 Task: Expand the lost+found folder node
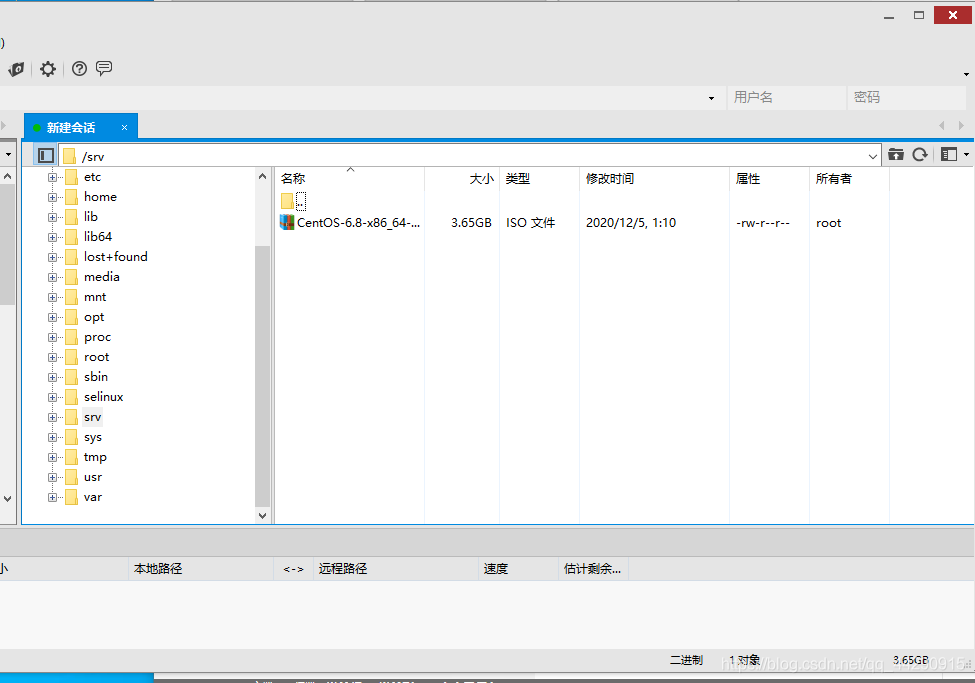(x=52, y=257)
